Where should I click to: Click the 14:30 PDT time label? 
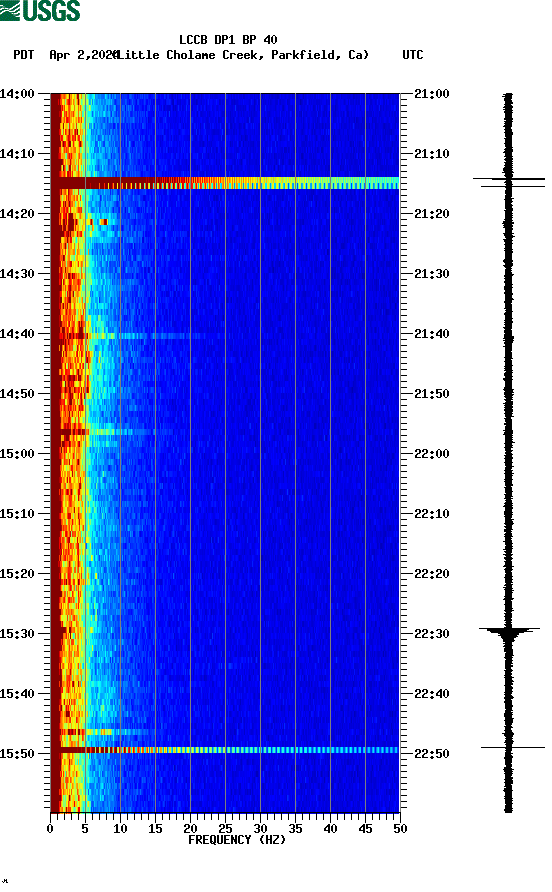coord(17,274)
